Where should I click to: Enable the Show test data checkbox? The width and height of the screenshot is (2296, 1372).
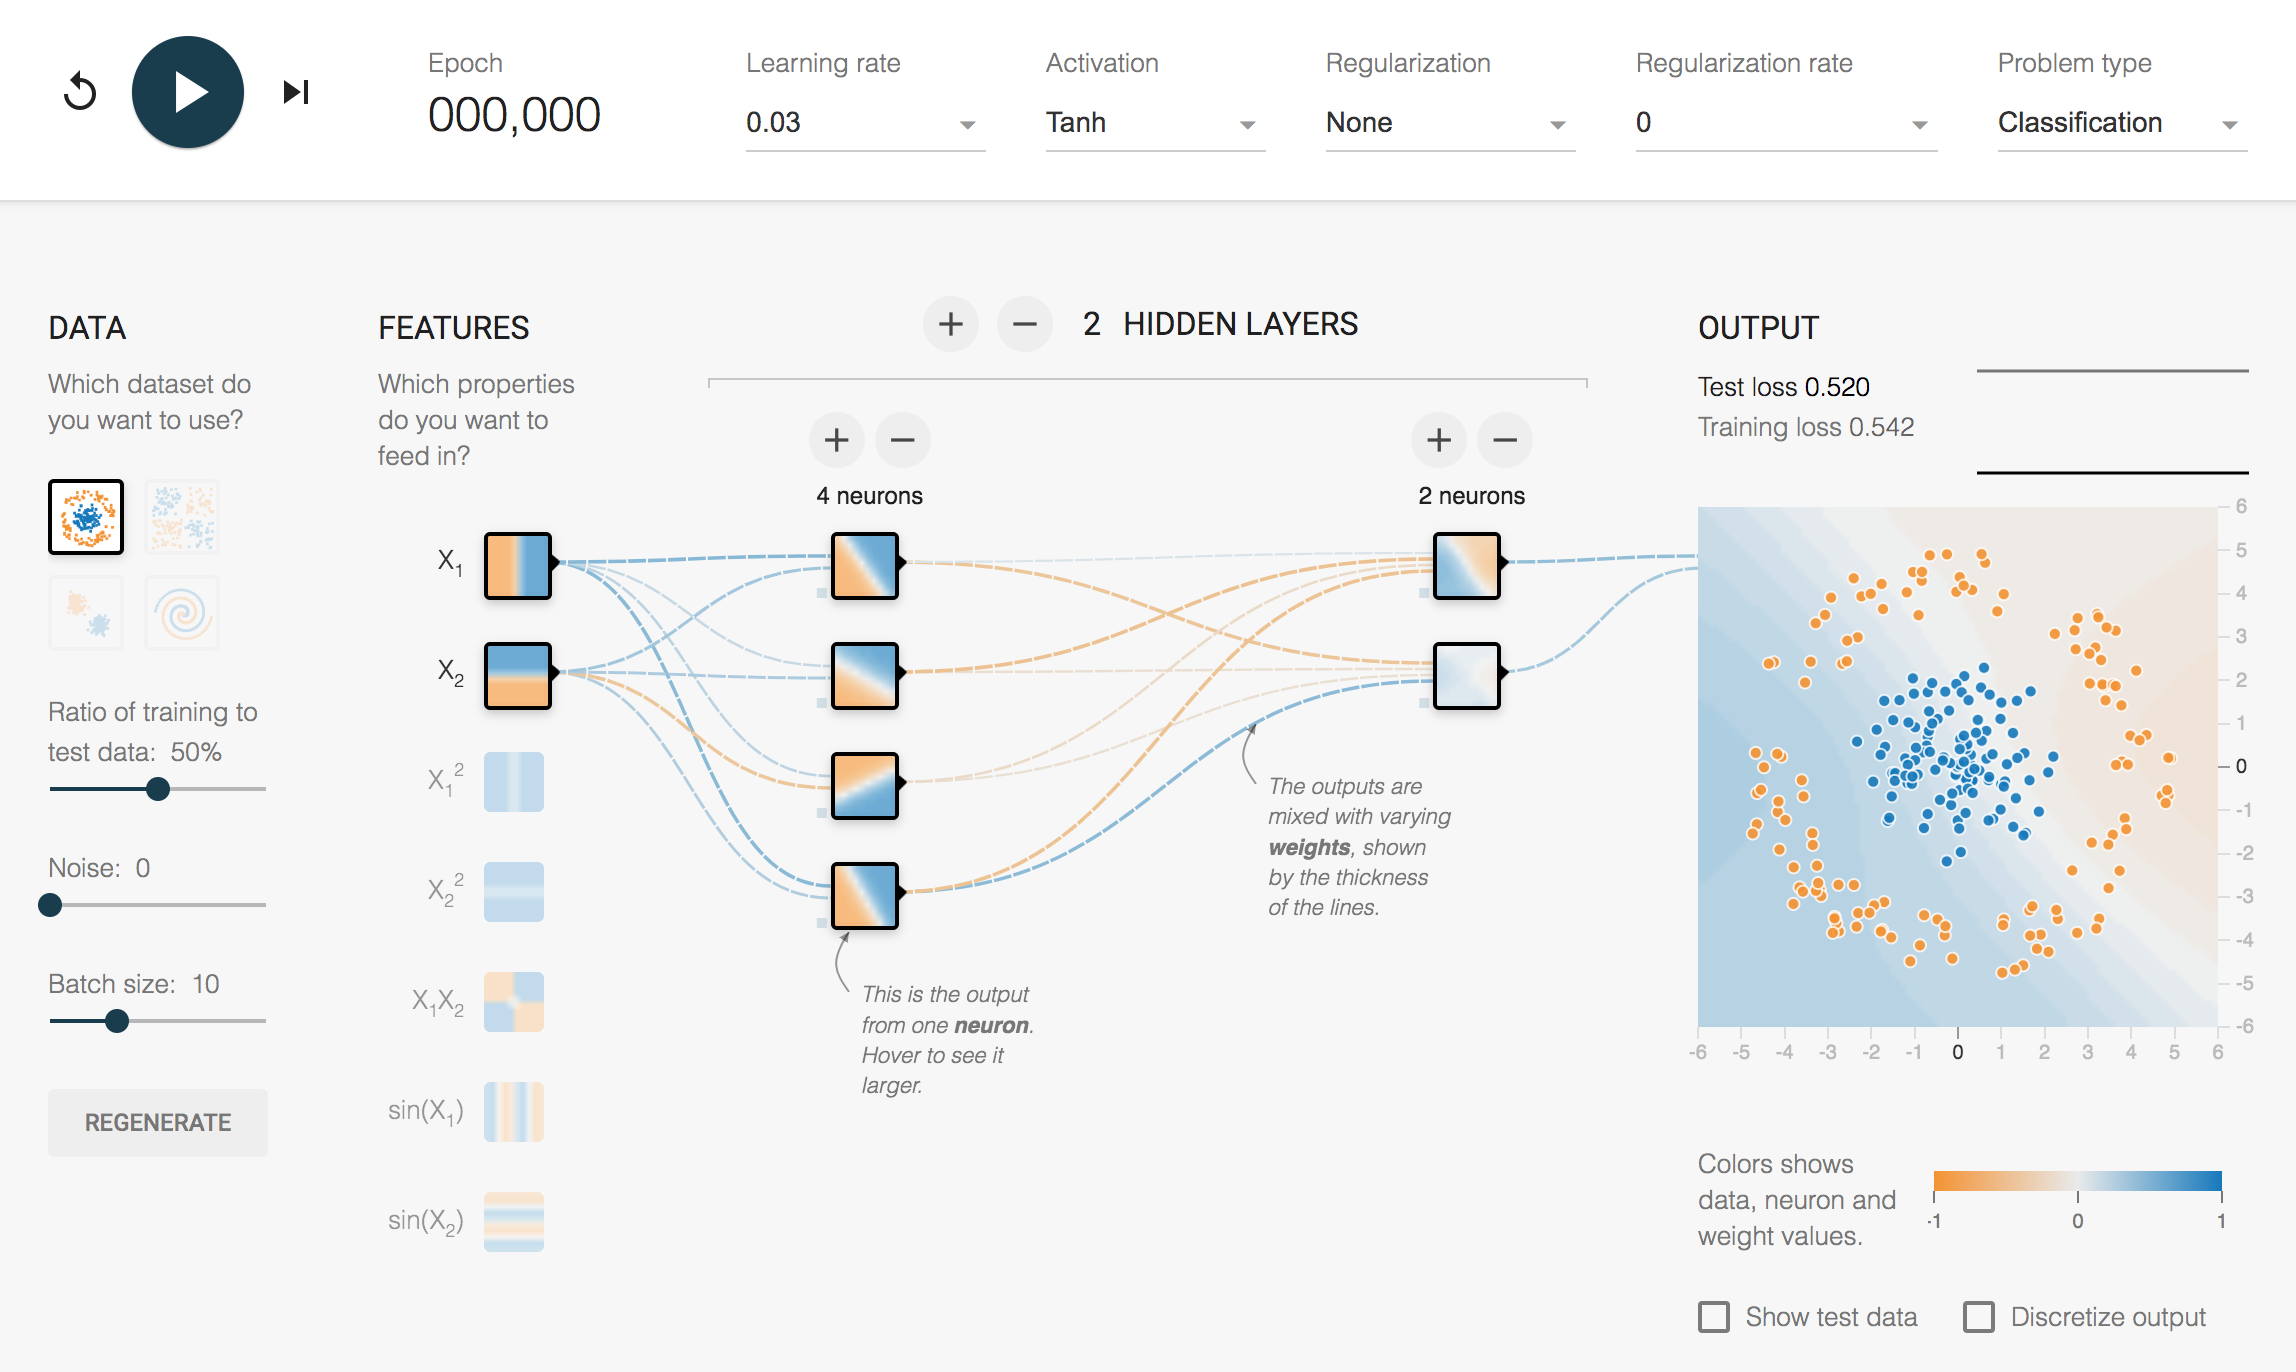pos(1714,1317)
